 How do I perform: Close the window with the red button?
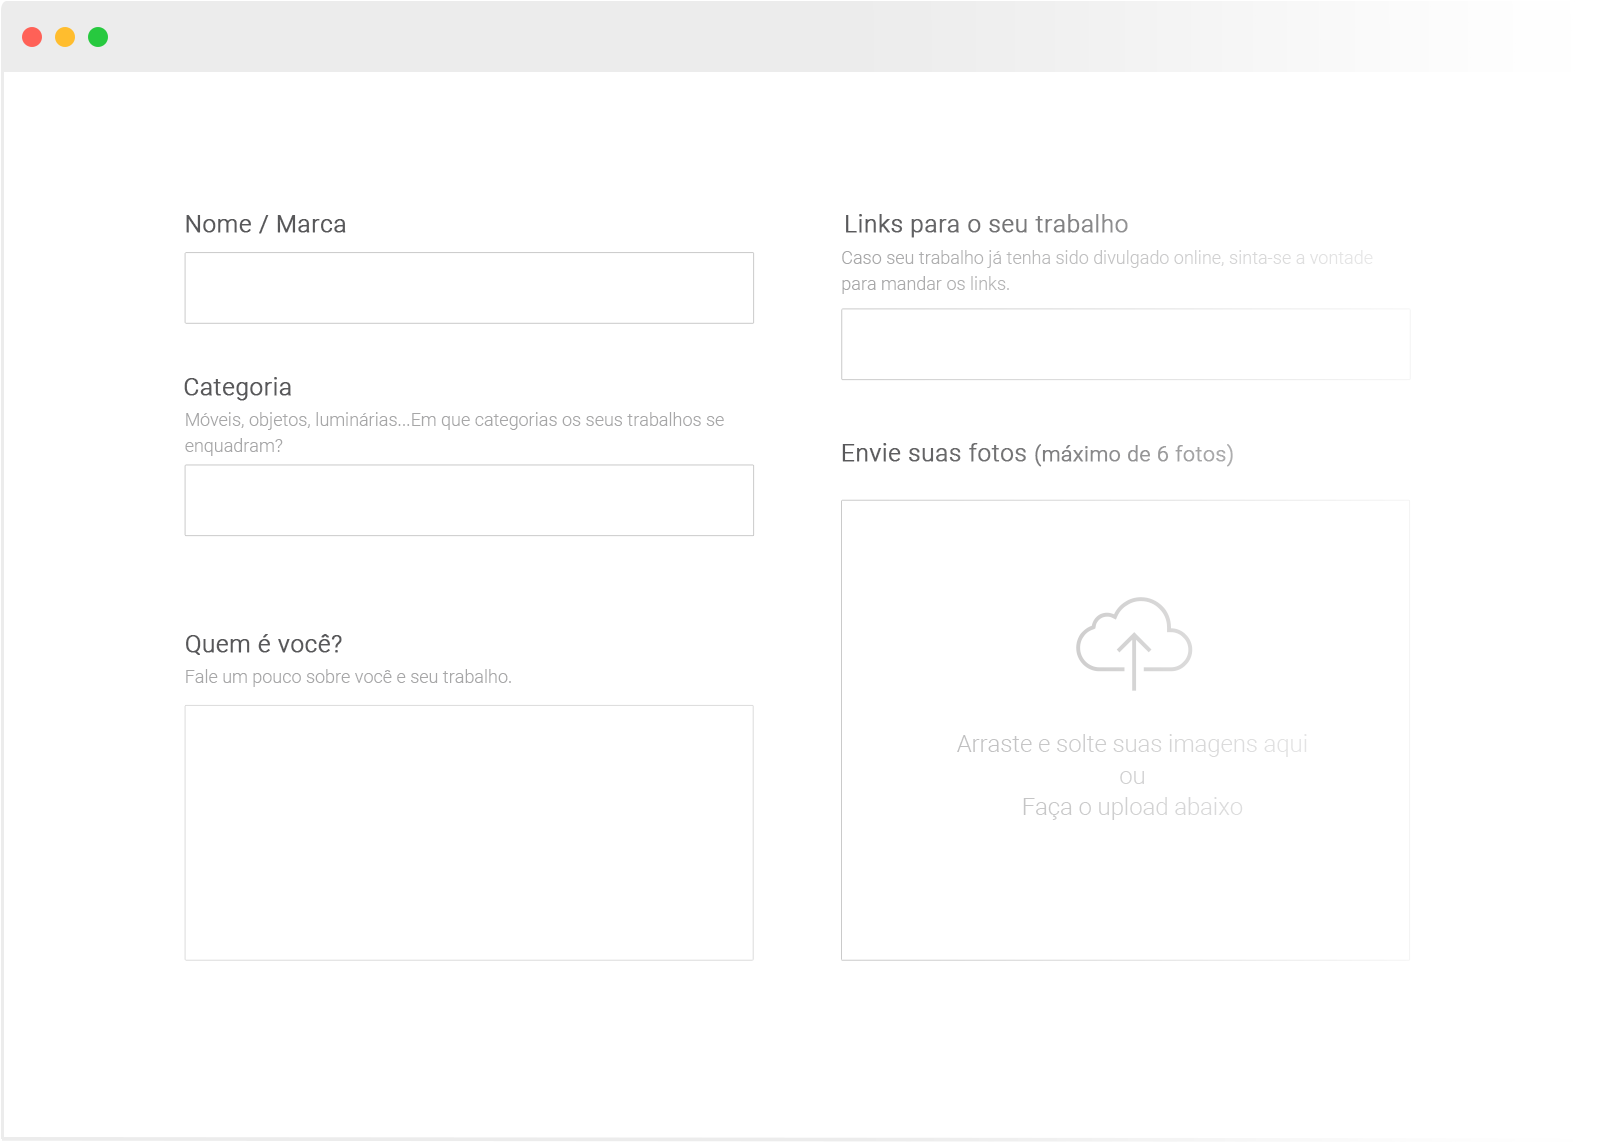pyautogui.click(x=32, y=37)
